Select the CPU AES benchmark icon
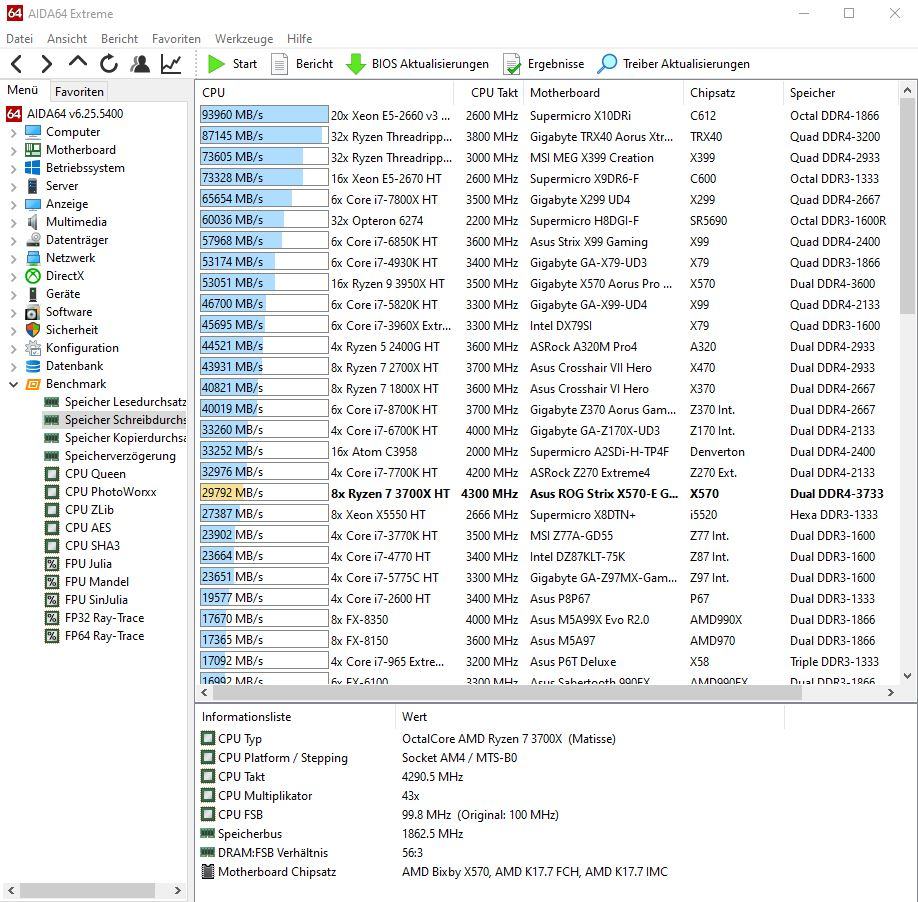 pyautogui.click(x=52, y=527)
